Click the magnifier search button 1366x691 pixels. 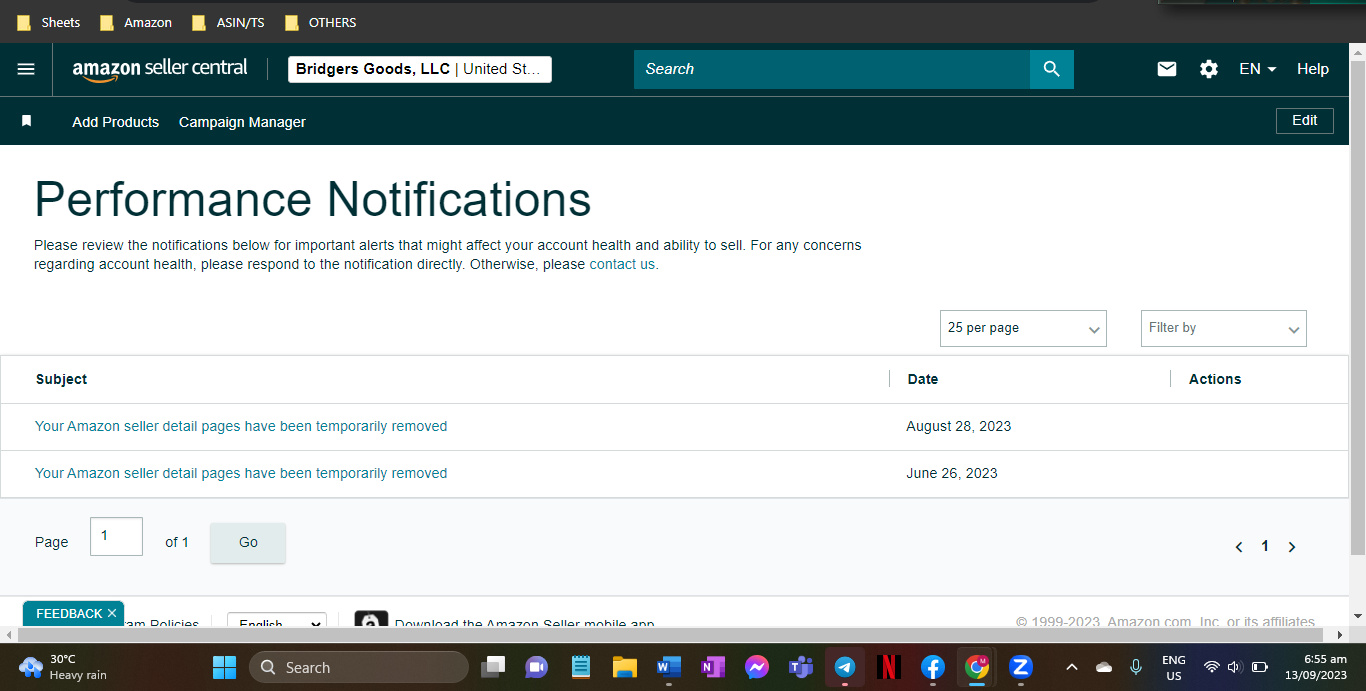[x=1052, y=69]
